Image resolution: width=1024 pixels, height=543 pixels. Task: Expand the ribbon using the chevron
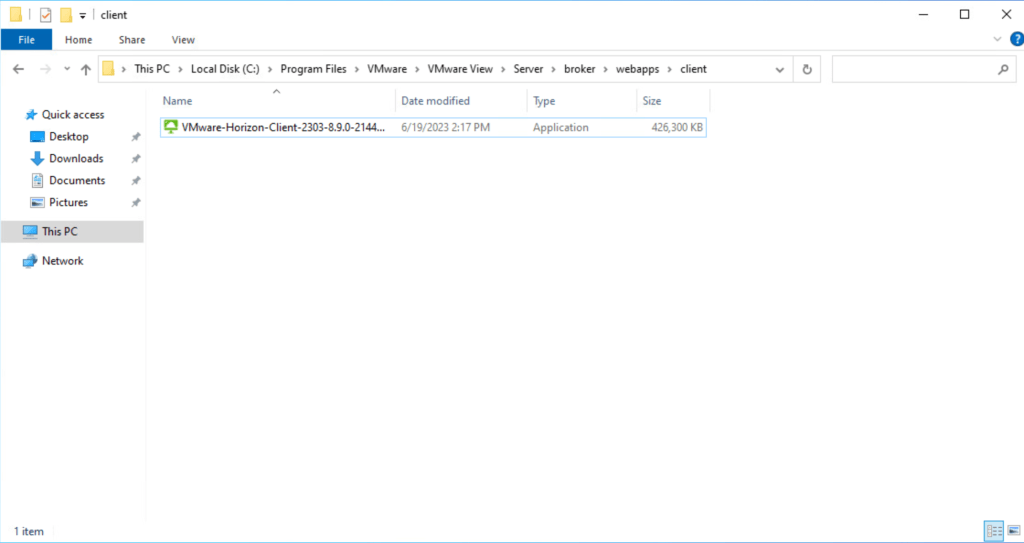pyautogui.click(x=997, y=40)
